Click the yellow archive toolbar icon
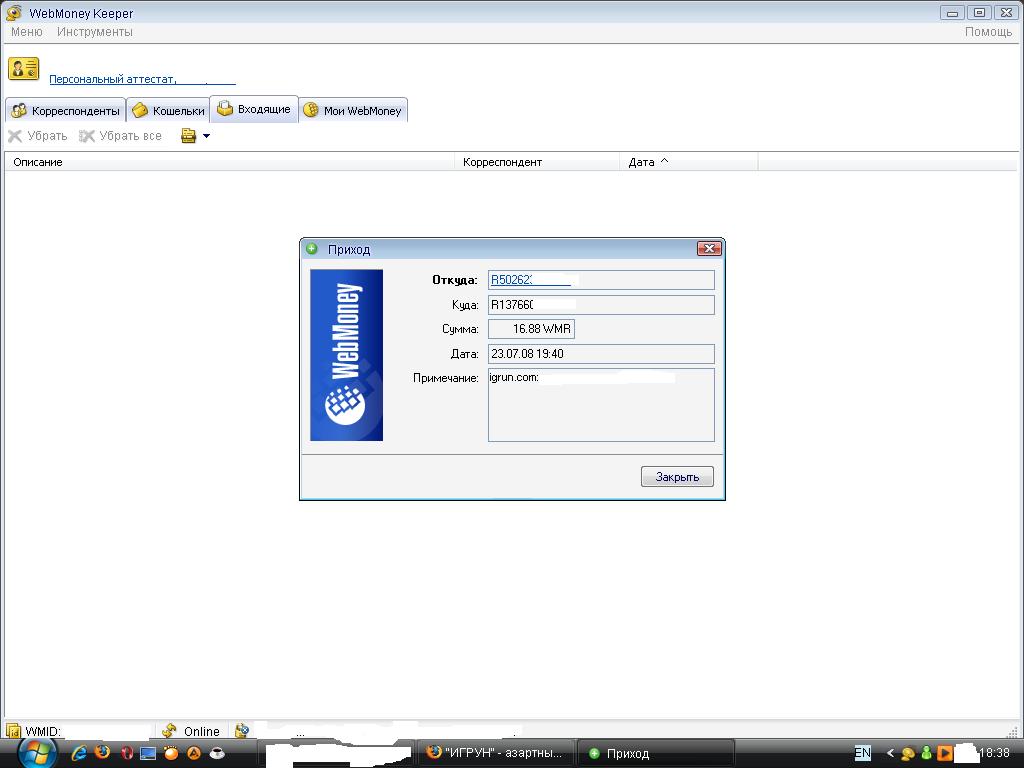 pos(188,136)
